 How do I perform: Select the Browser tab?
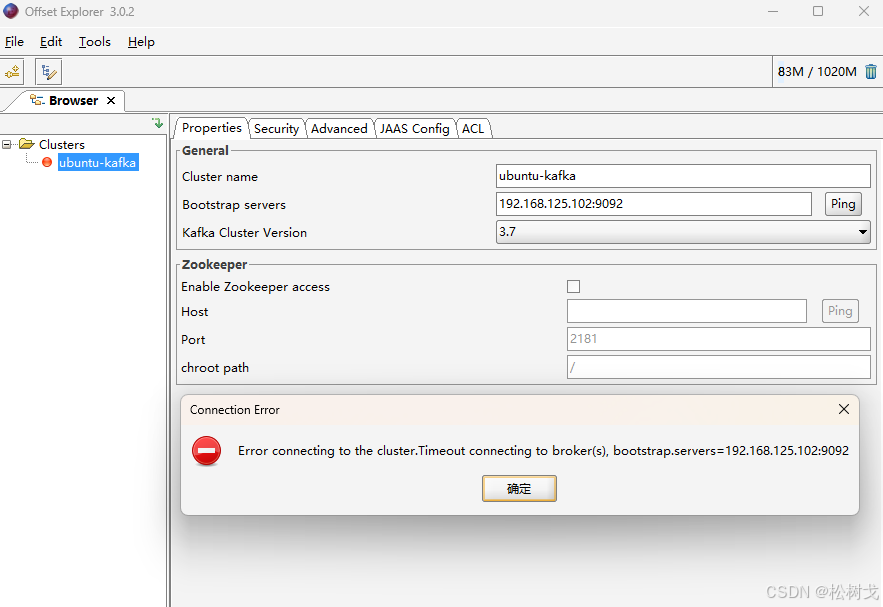tap(73, 100)
